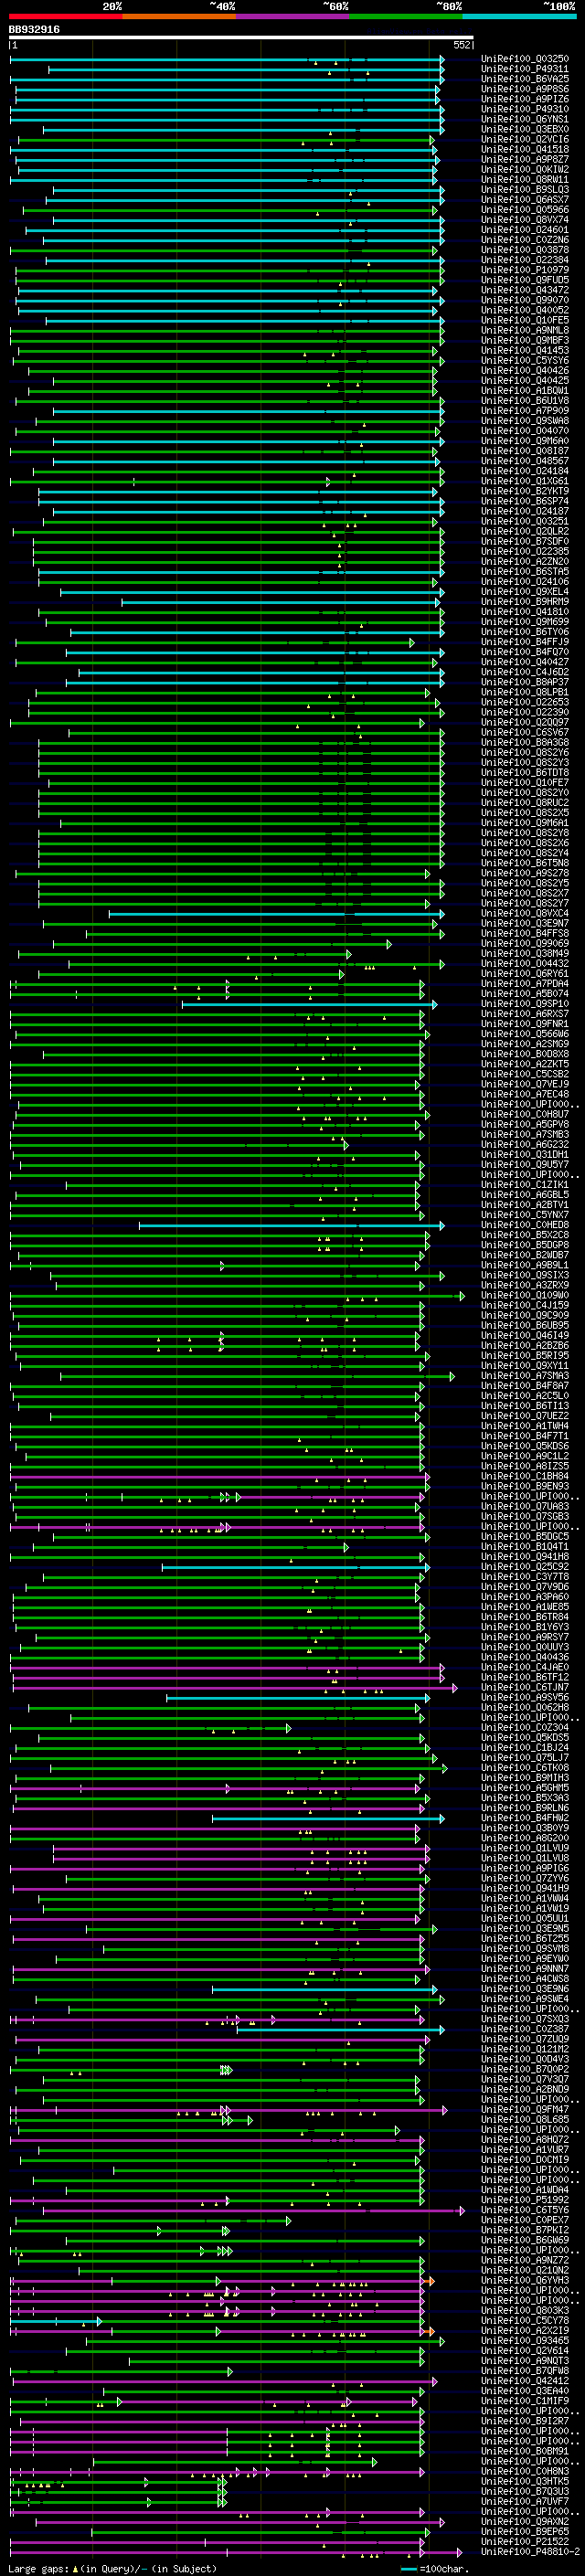Select the UniRef100_Q9FNR1 label
The height and width of the screenshot is (2576, 585).
pyautogui.click(x=525, y=1024)
